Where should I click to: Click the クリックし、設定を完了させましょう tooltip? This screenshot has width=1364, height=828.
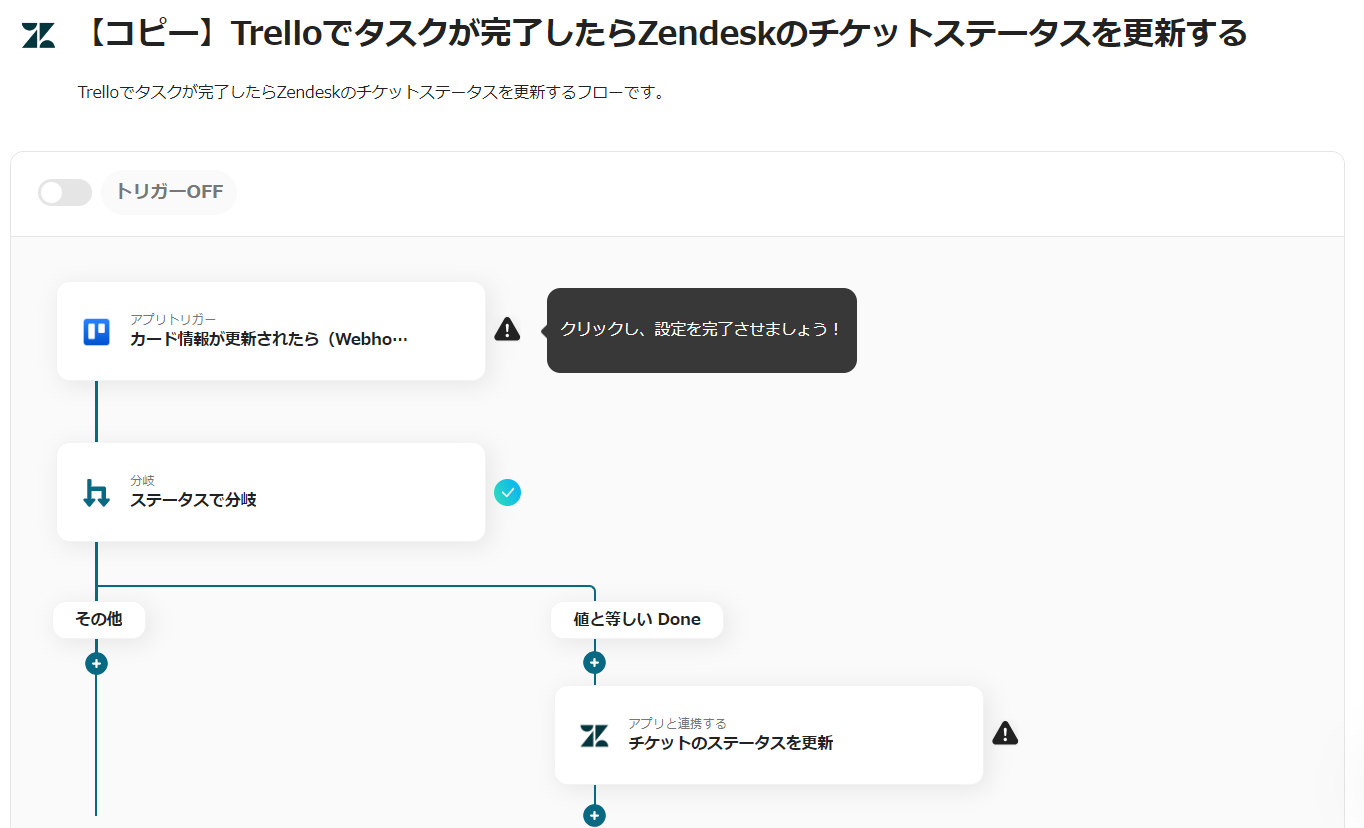[x=701, y=330]
